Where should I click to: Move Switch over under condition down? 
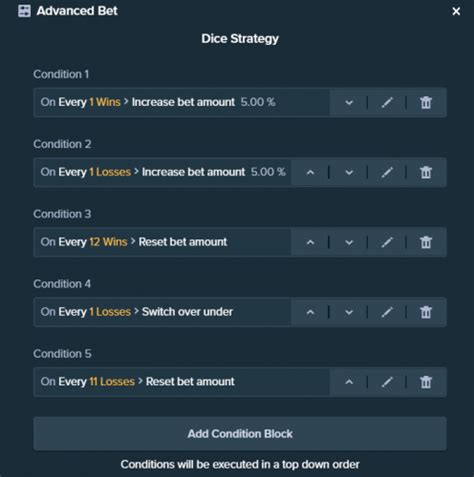point(349,312)
